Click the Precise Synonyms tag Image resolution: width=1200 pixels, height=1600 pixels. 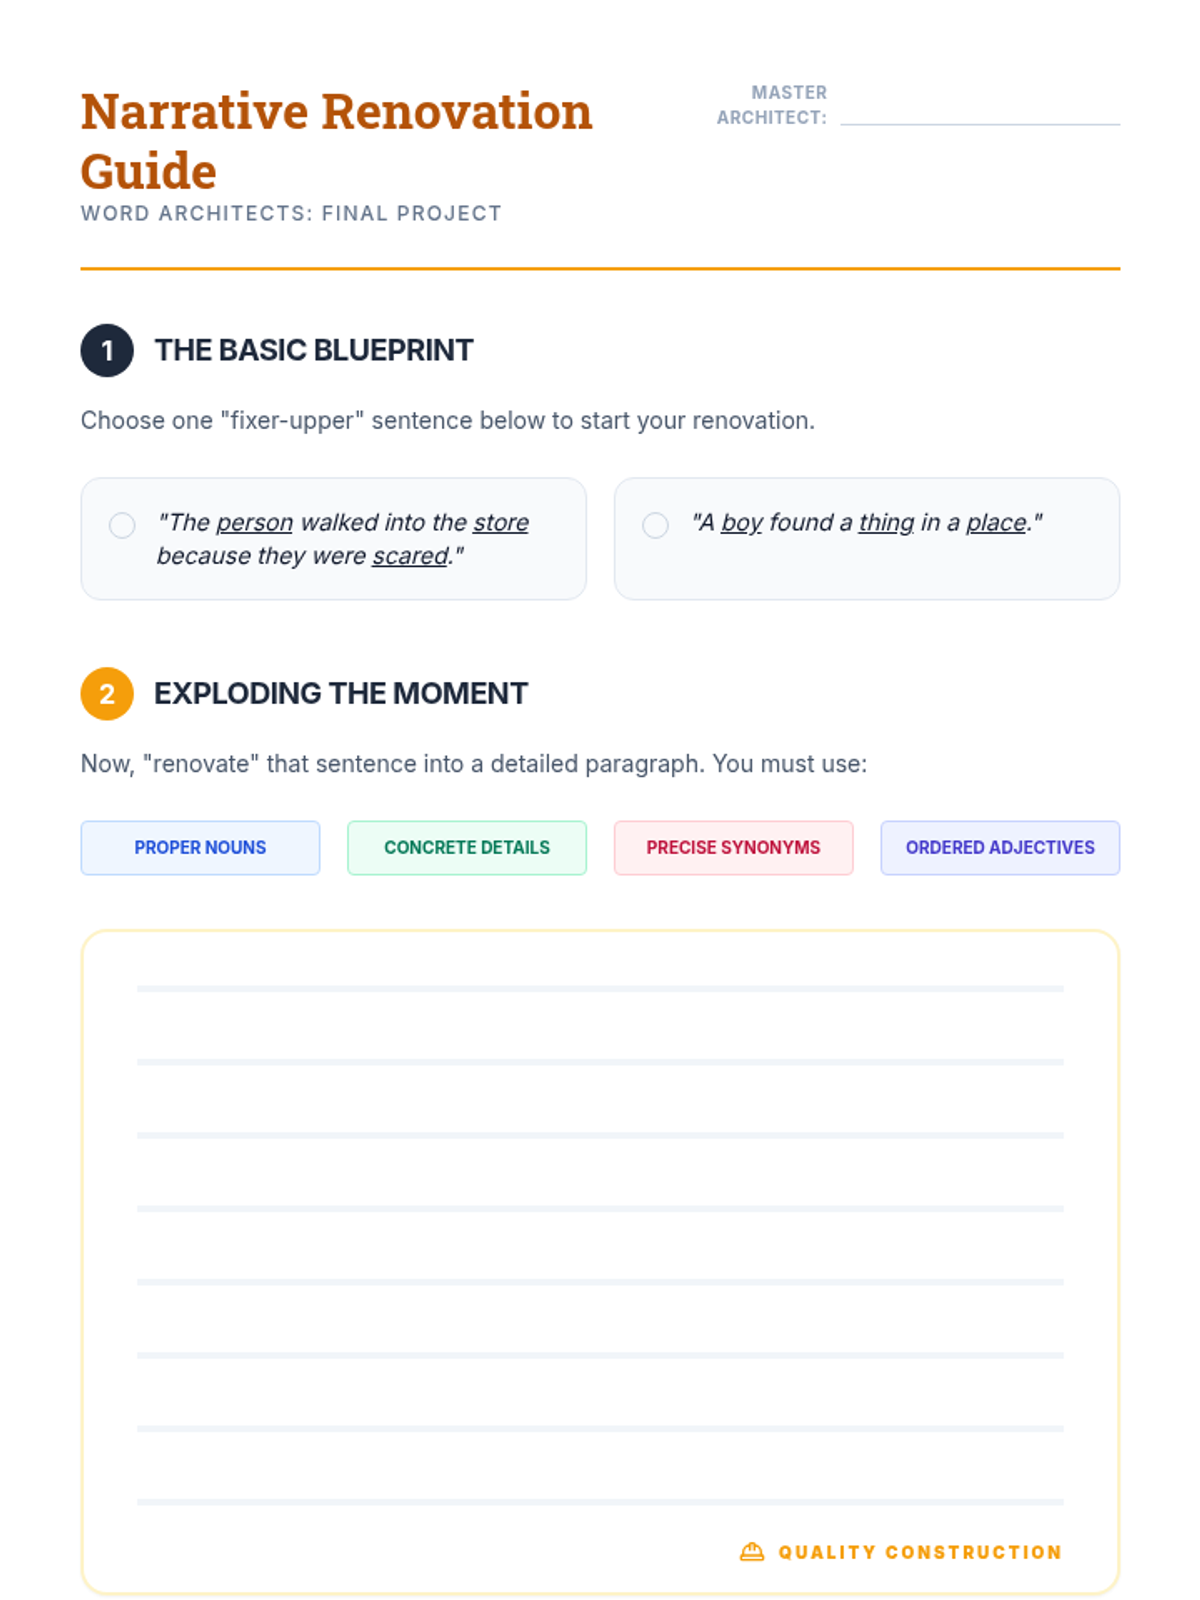(x=733, y=848)
